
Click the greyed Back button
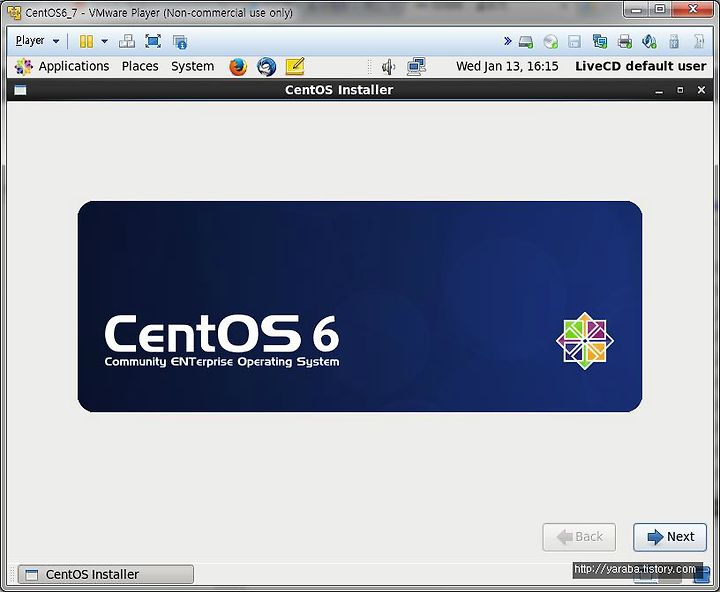click(579, 537)
